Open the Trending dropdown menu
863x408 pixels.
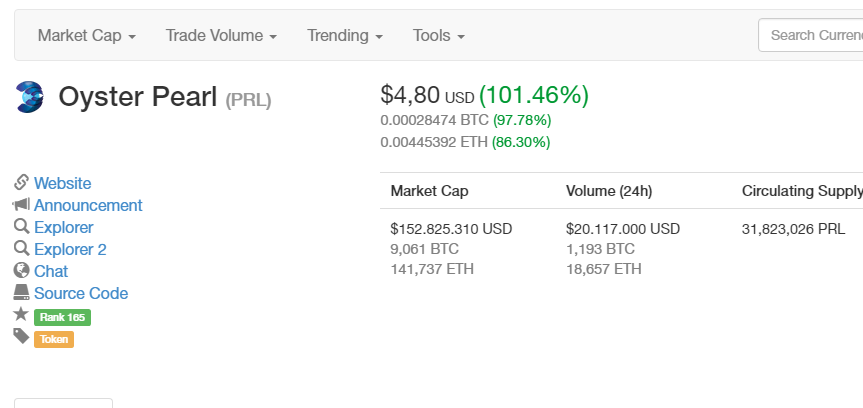click(x=345, y=35)
